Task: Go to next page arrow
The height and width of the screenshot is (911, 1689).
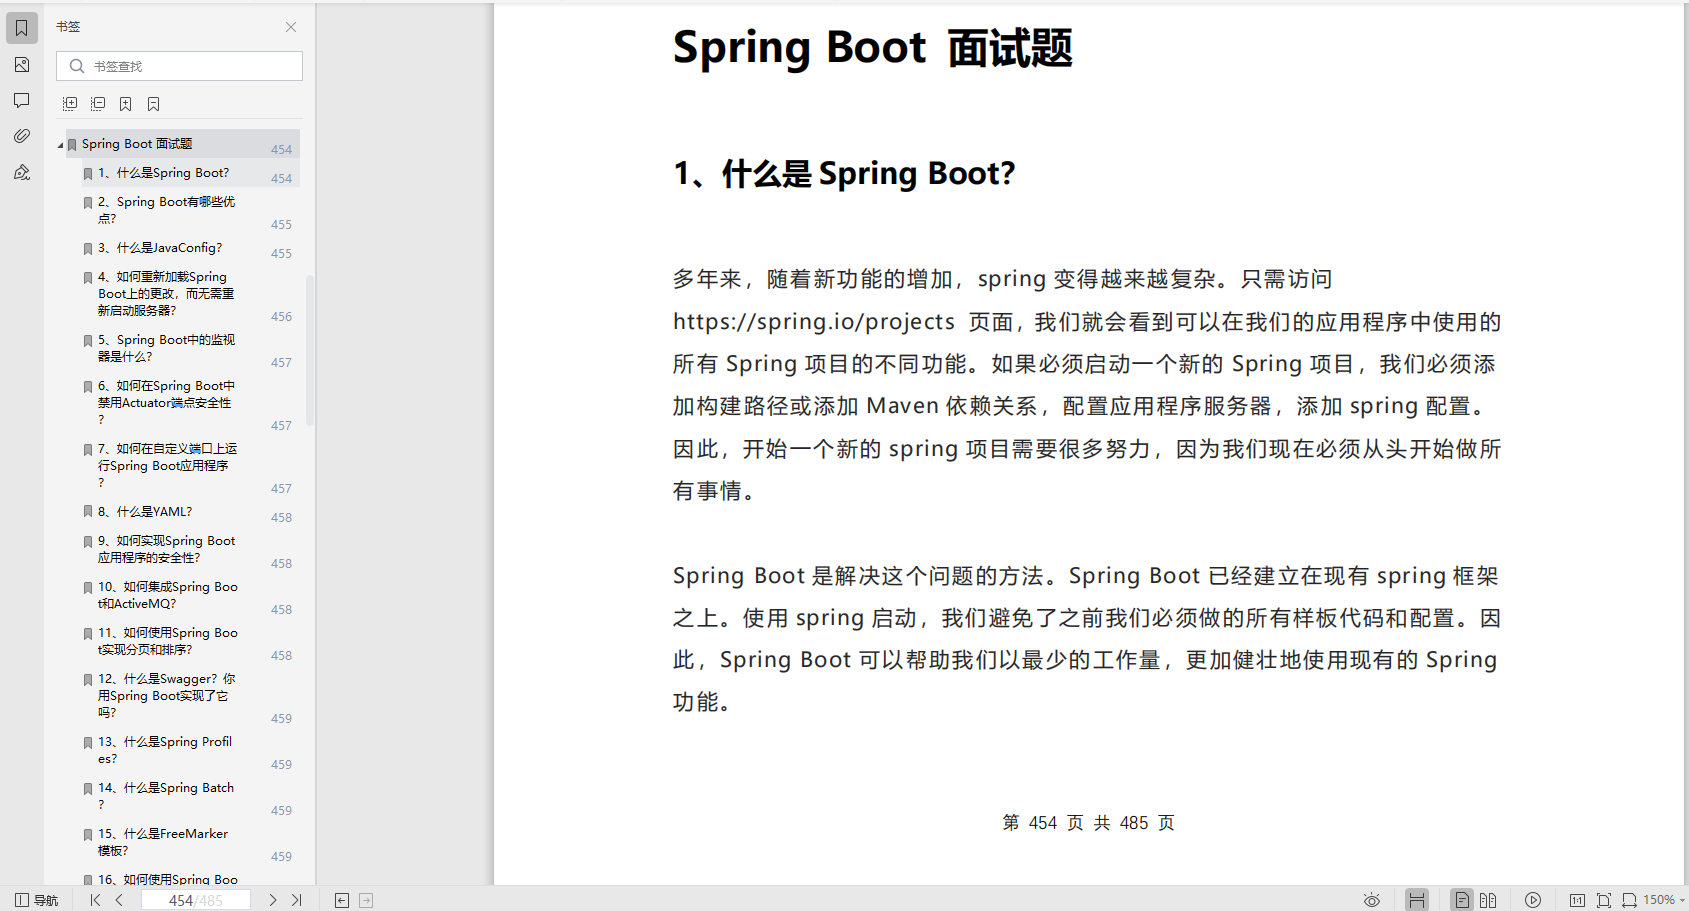Action: [273, 900]
